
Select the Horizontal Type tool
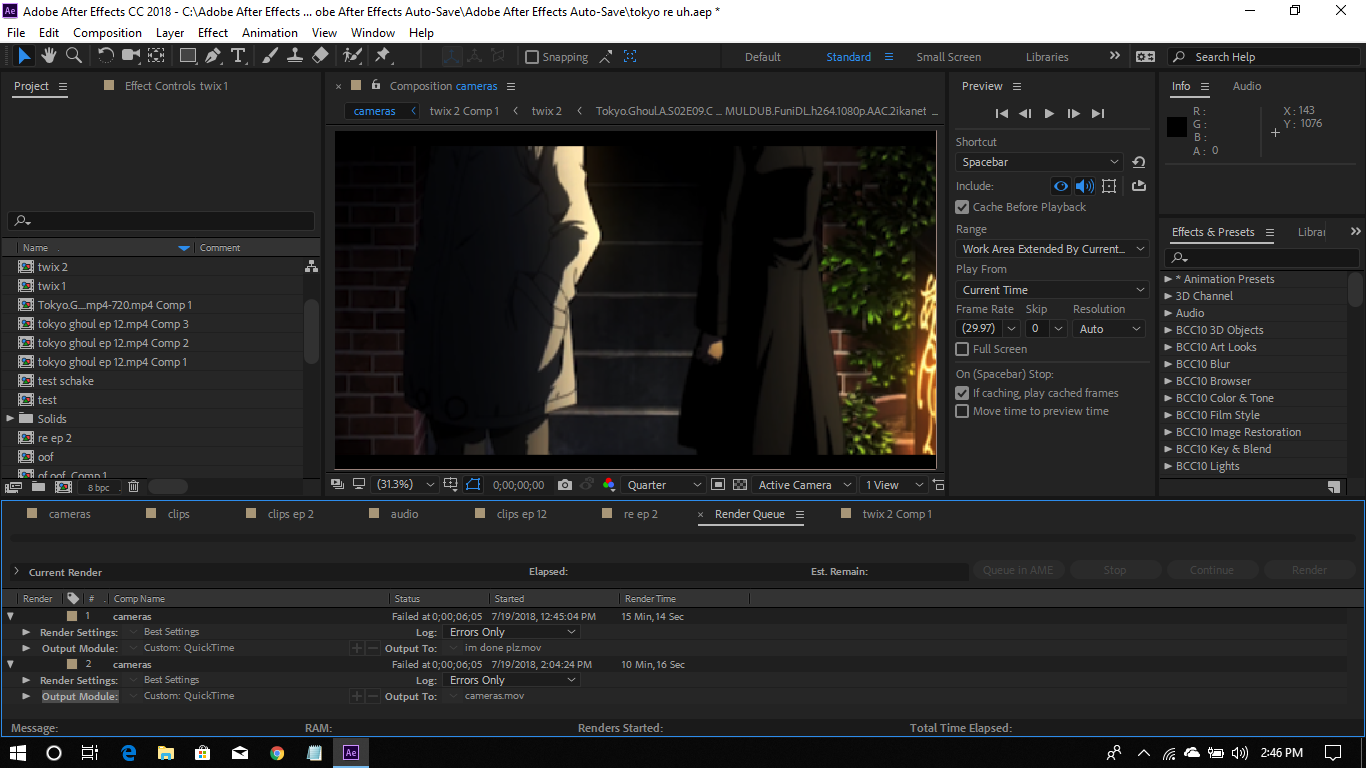[238, 56]
